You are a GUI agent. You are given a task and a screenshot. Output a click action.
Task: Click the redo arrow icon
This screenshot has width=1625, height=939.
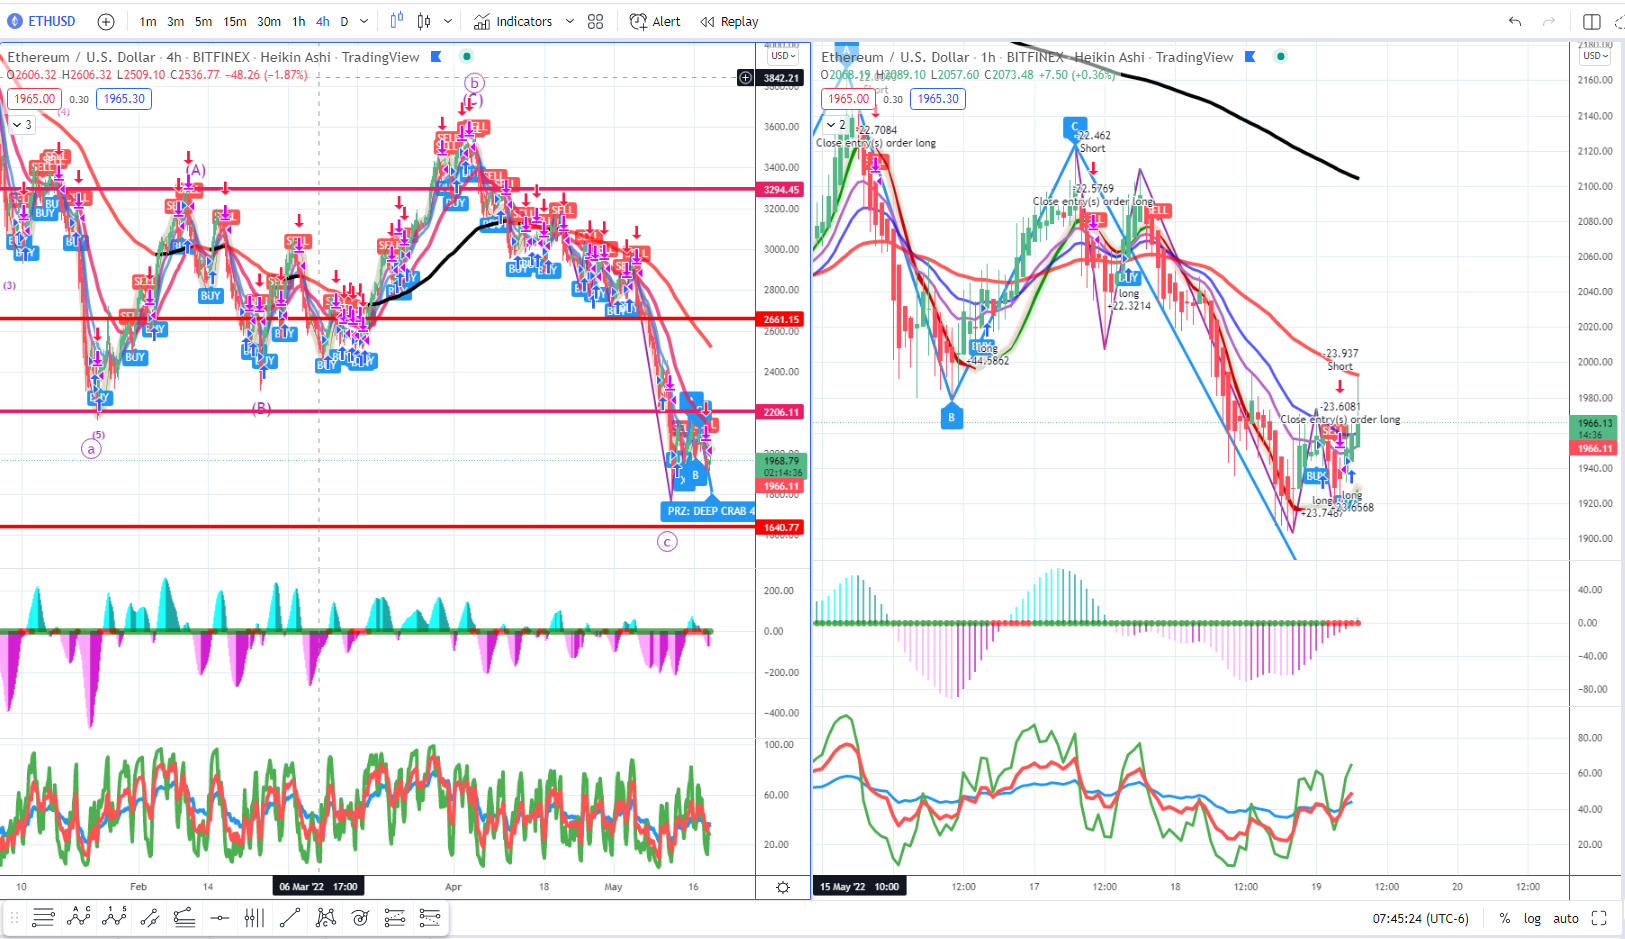coord(1549,21)
